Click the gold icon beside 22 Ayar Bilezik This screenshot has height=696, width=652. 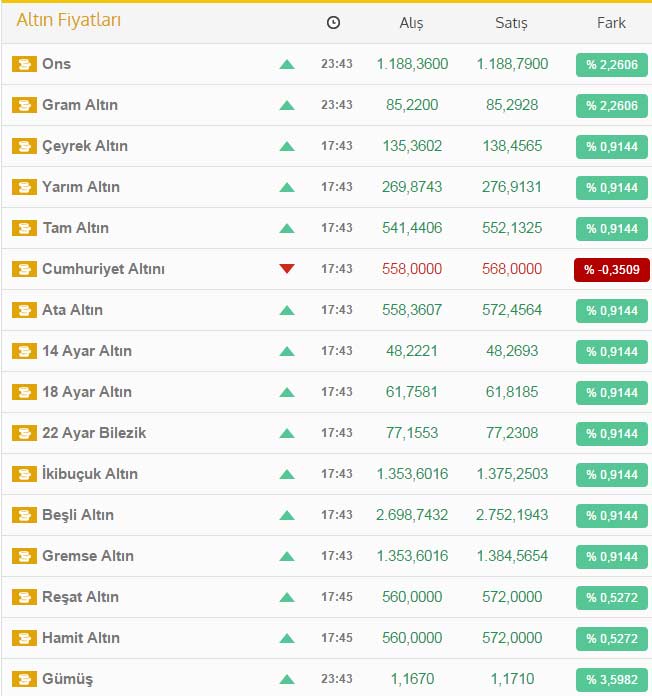[x=23, y=433]
